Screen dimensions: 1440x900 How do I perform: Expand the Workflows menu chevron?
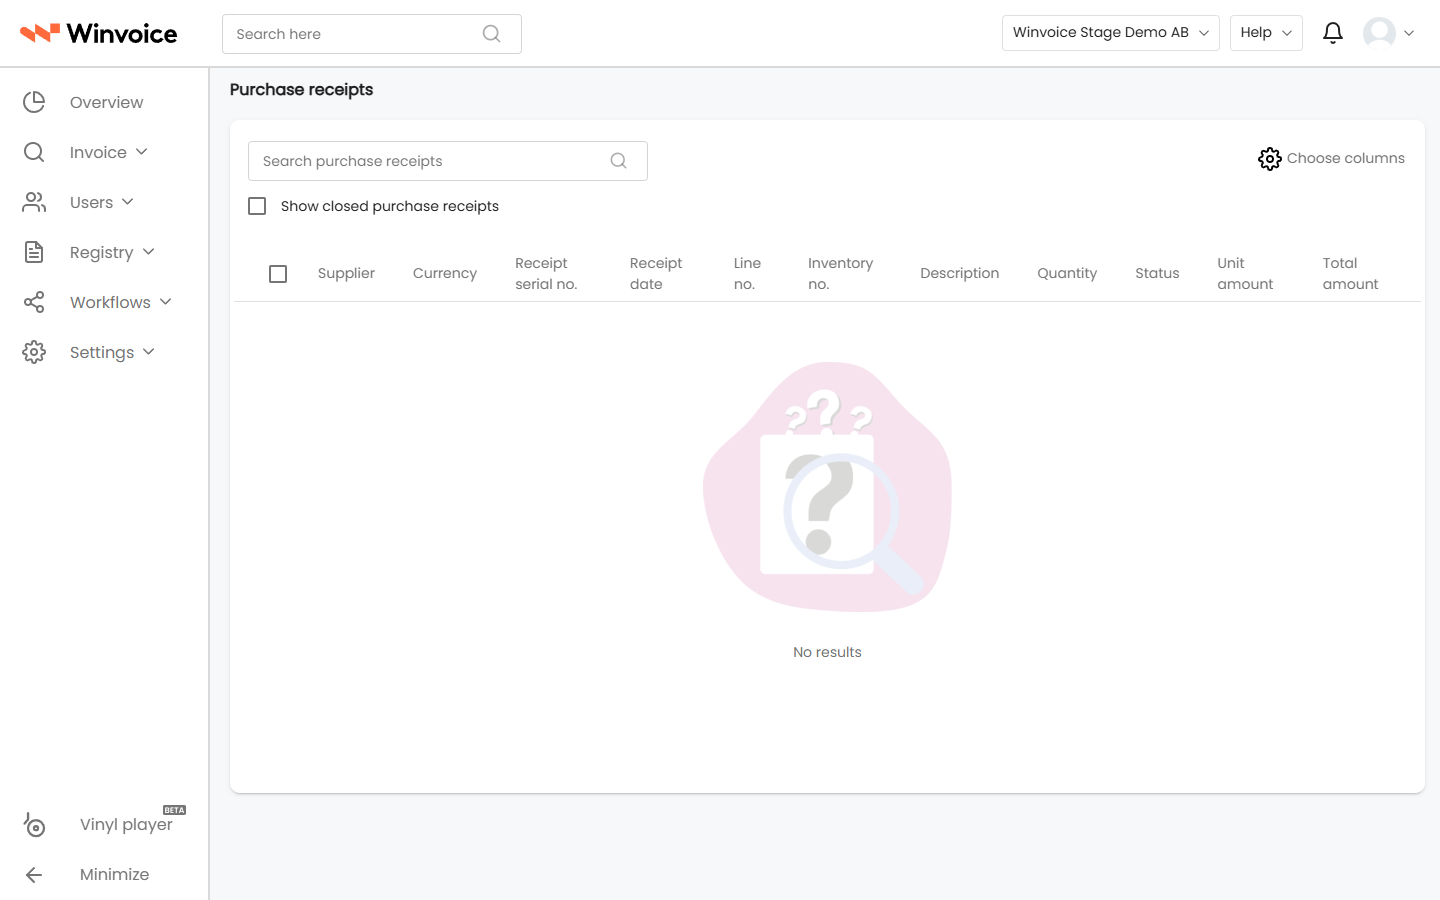point(166,302)
